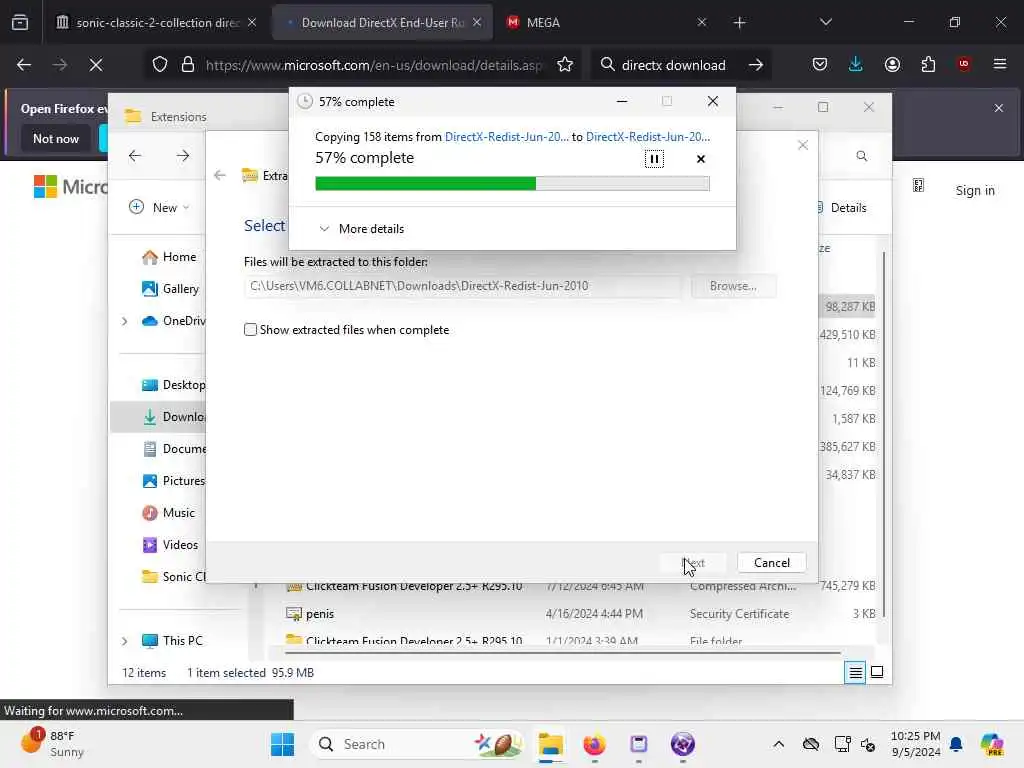Stop loading the page

(x=96, y=65)
